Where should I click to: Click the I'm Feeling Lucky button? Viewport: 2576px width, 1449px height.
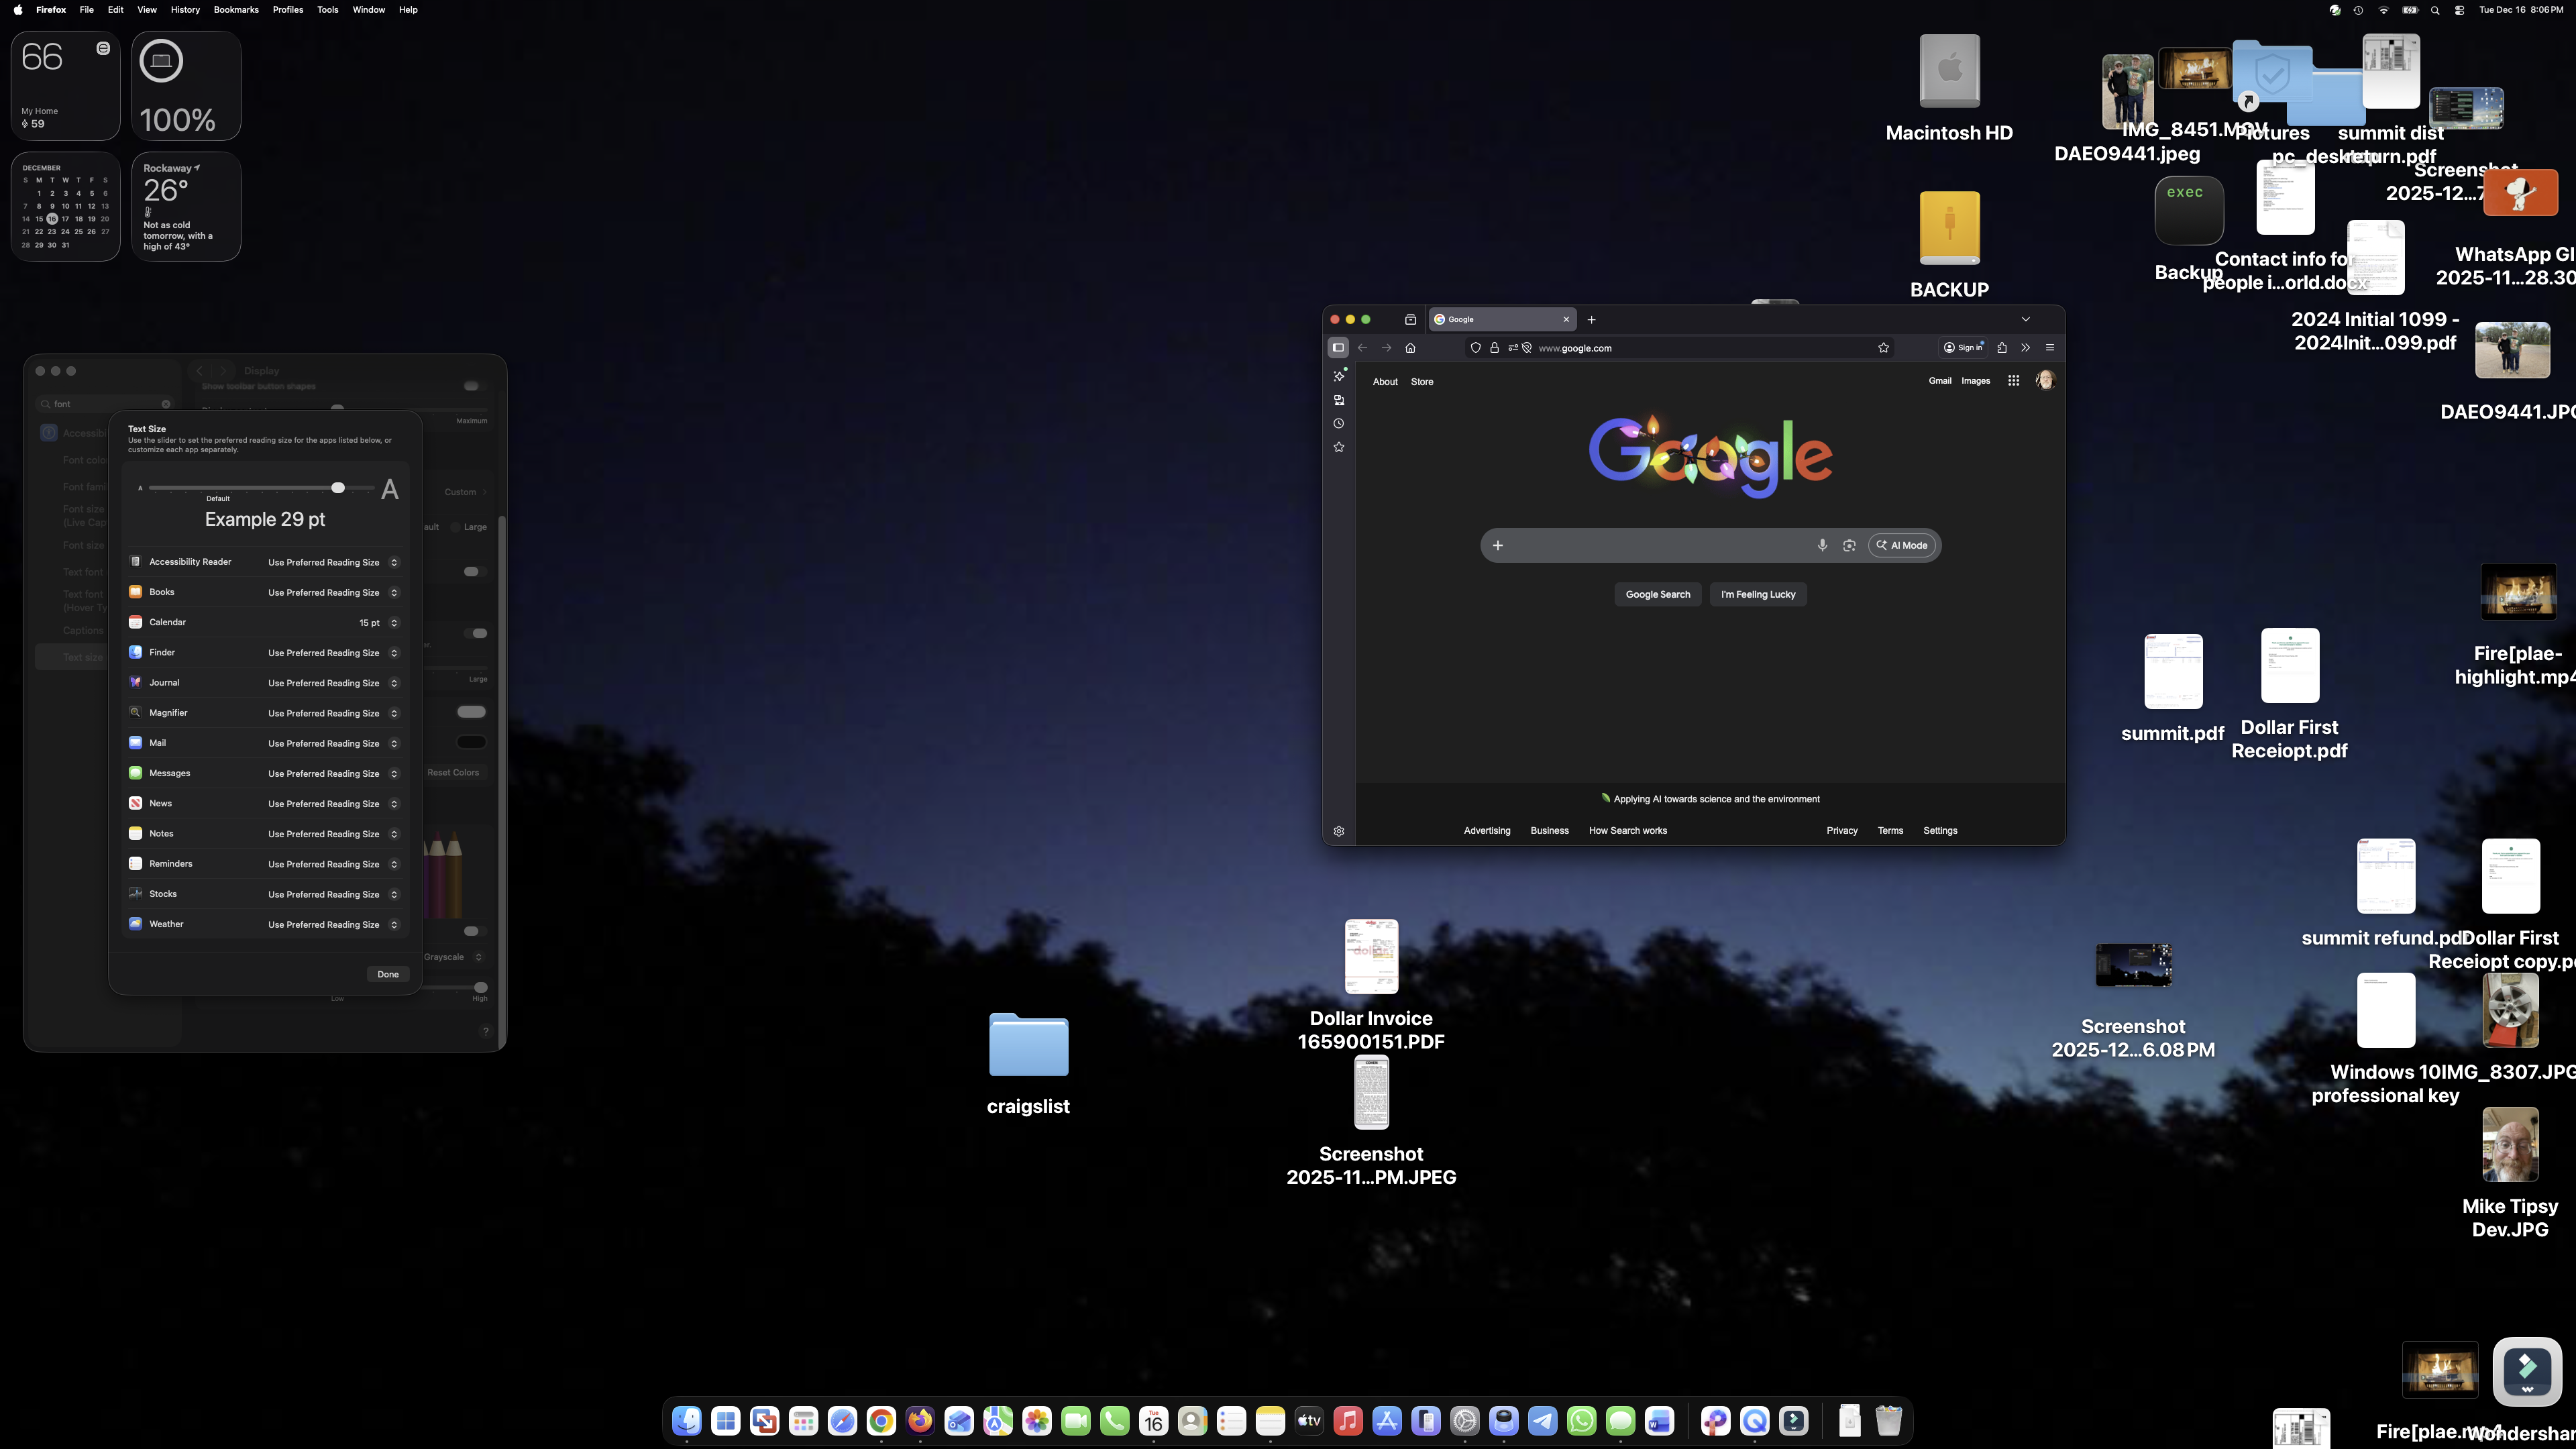[1757, 595]
